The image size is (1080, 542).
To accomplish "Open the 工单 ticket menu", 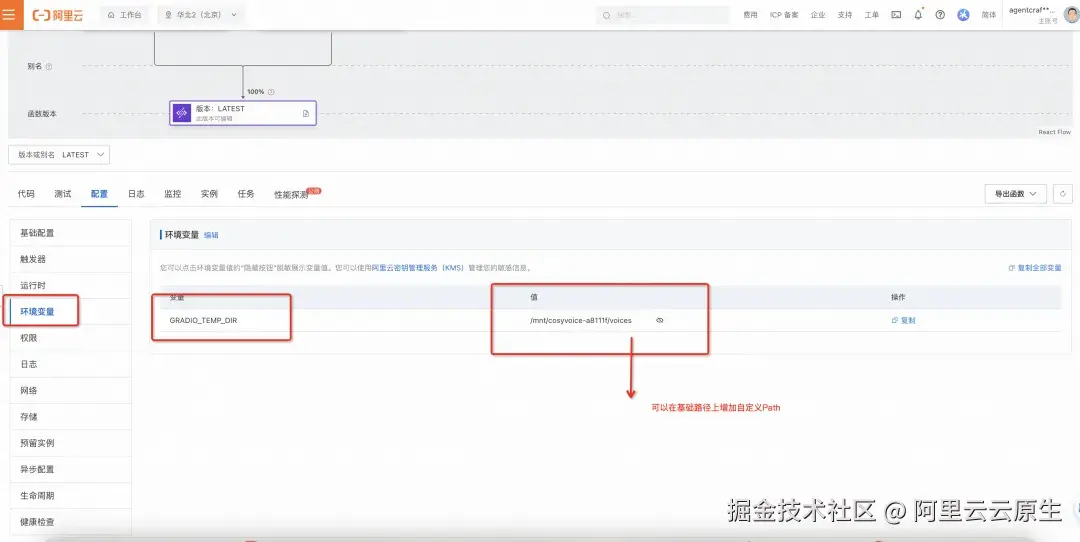I will [x=871, y=14].
